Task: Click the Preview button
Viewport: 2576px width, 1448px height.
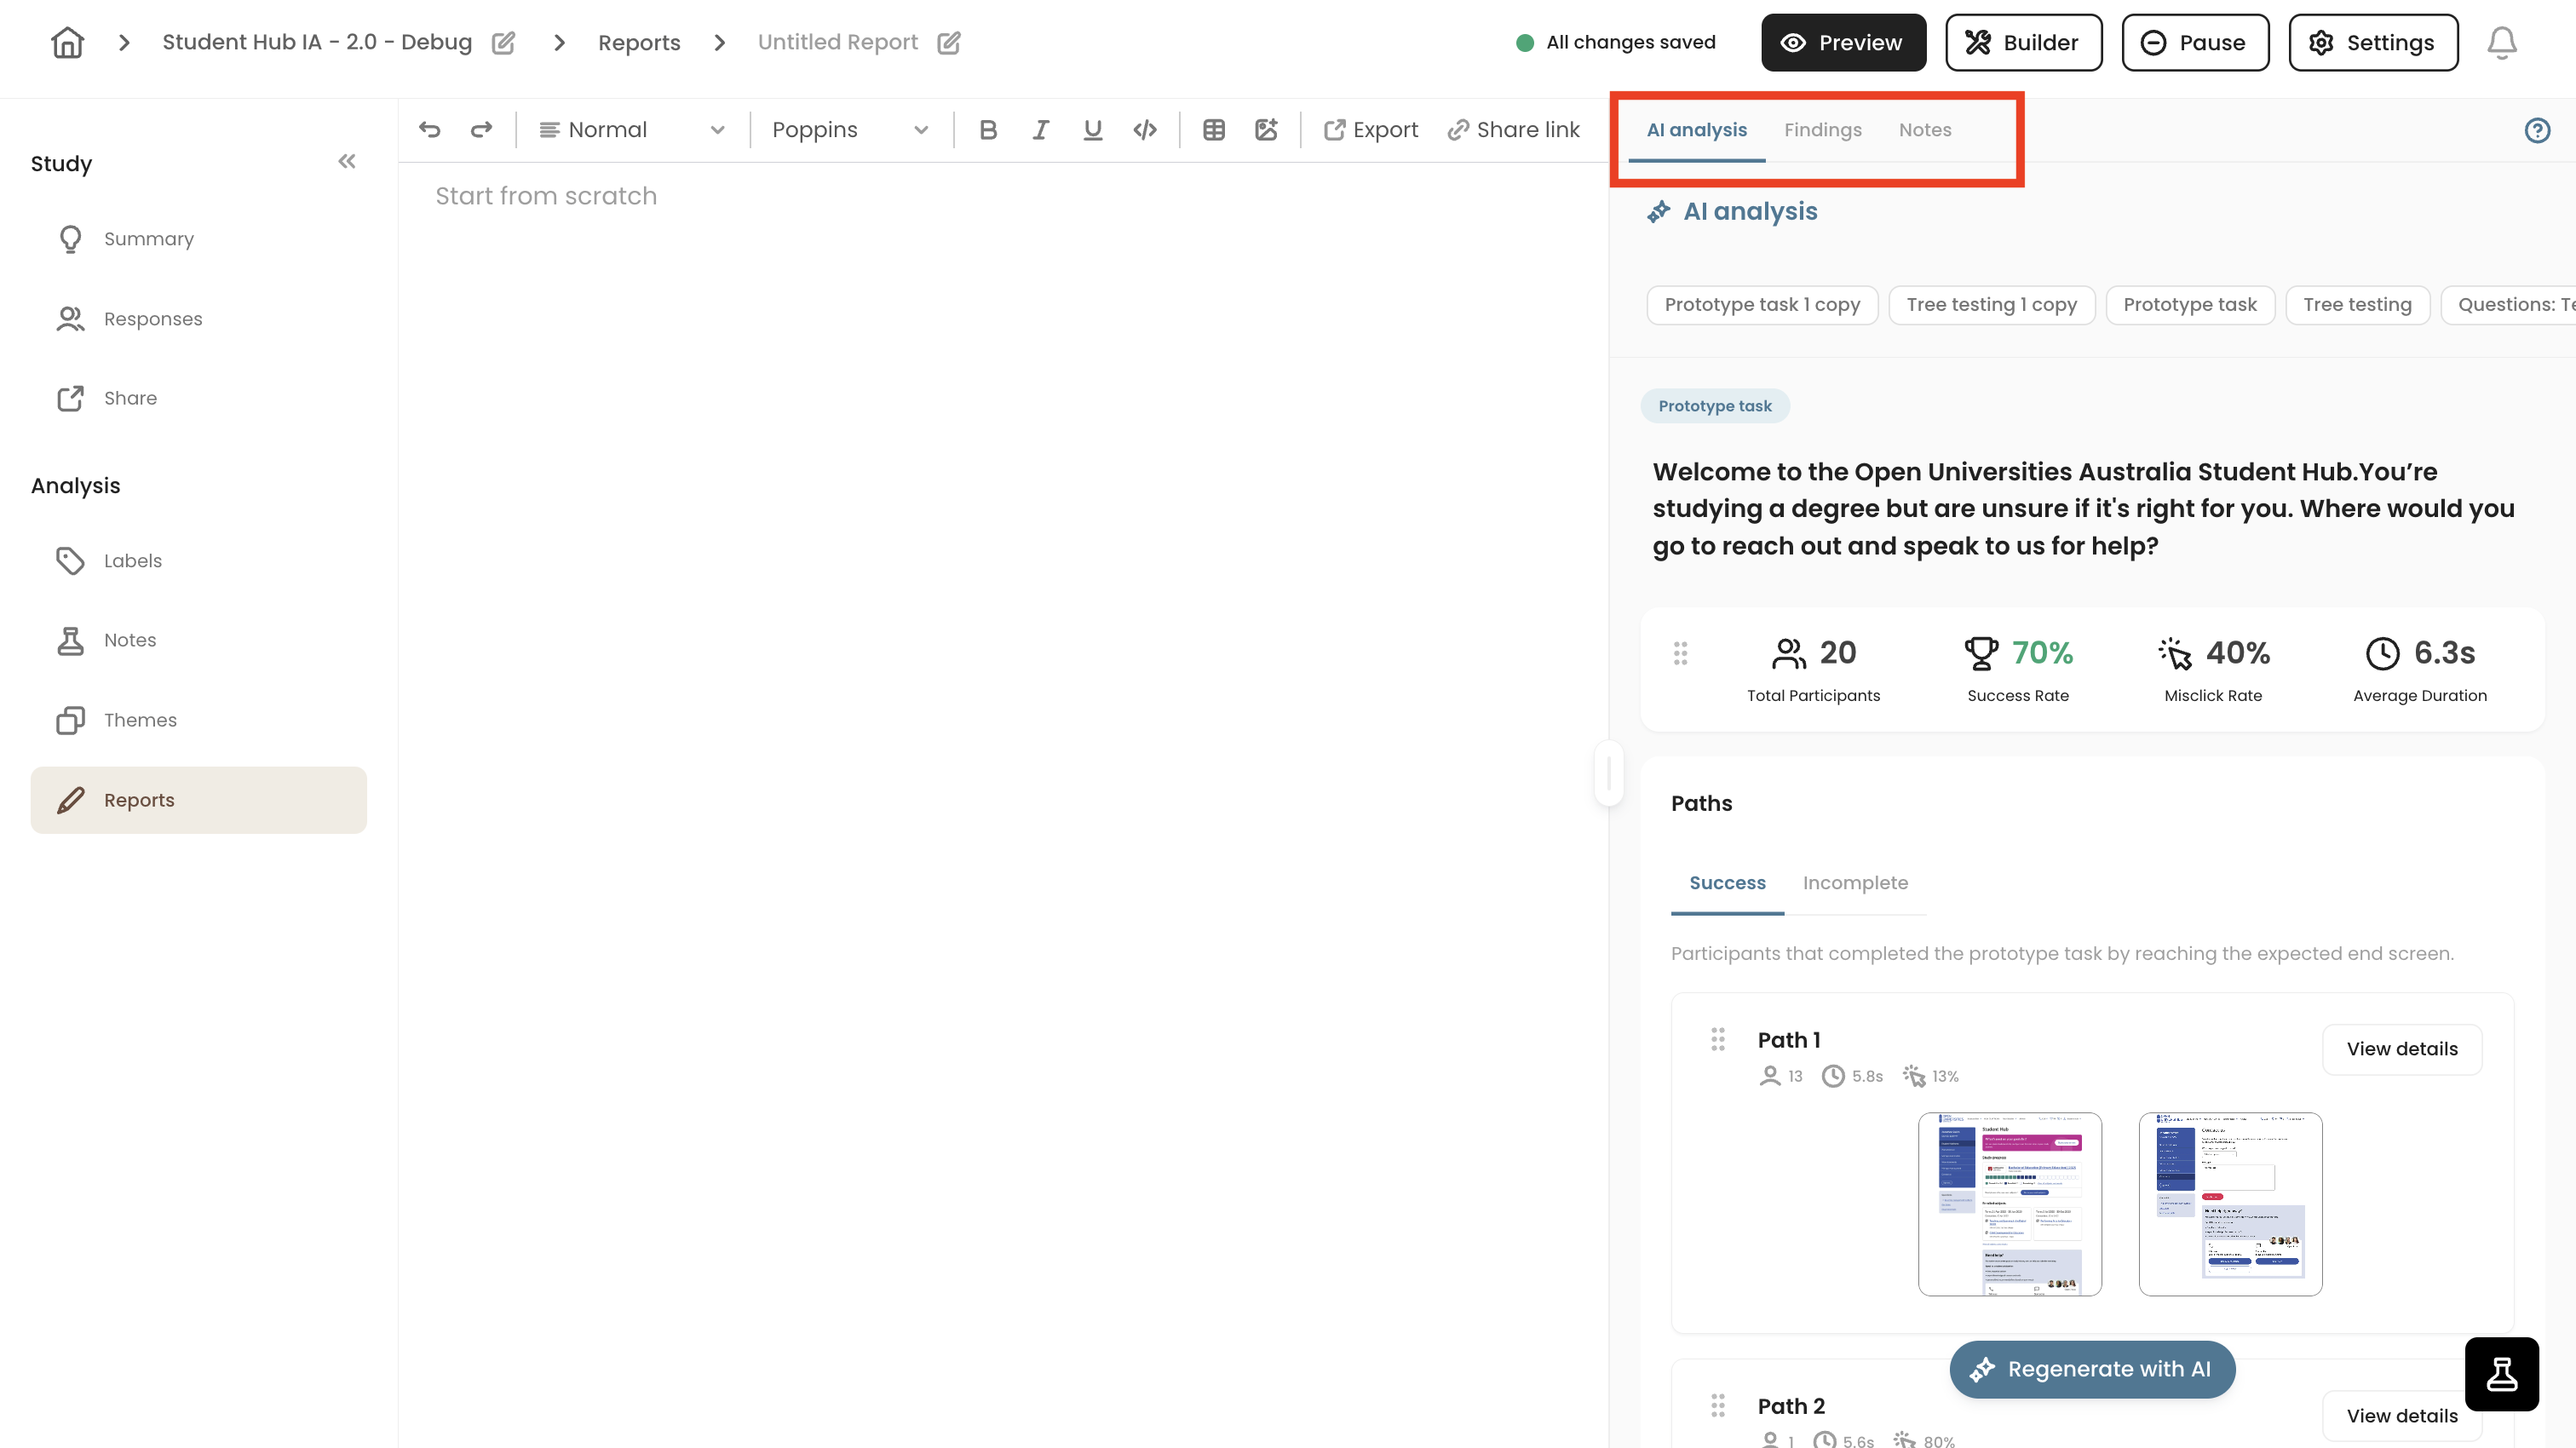Action: coord(1843,42)
